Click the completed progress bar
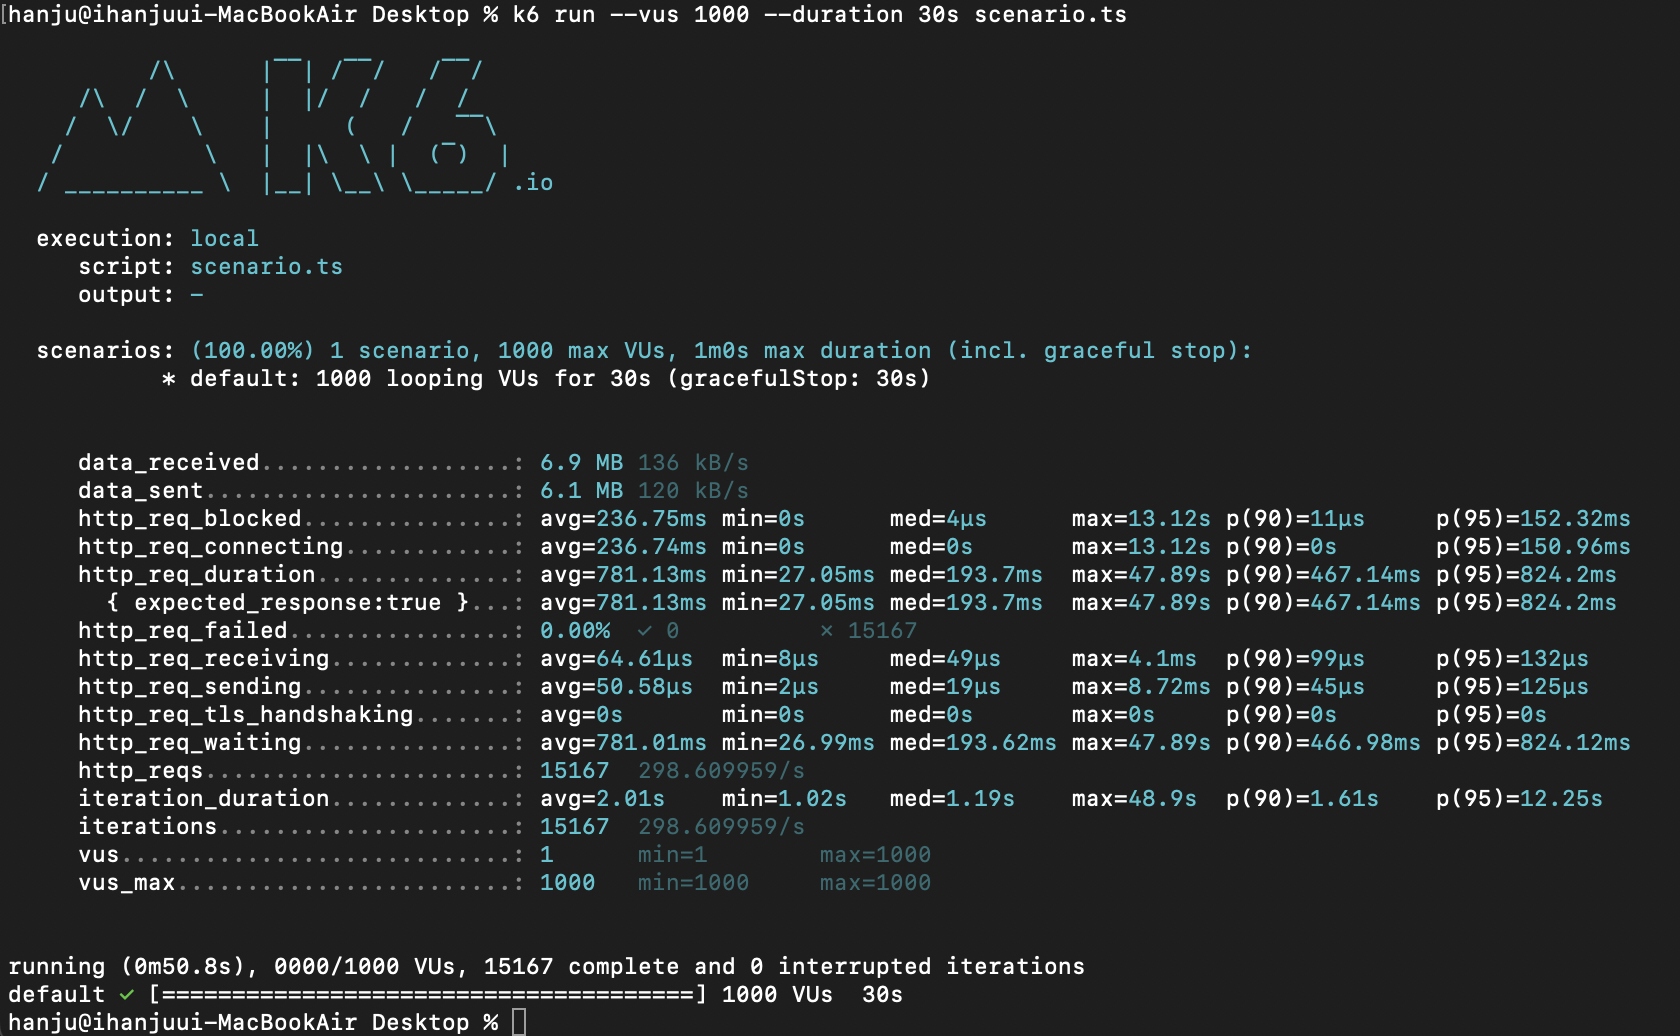This screenshot has height=1036, width=1680. (x=427, y=994)
